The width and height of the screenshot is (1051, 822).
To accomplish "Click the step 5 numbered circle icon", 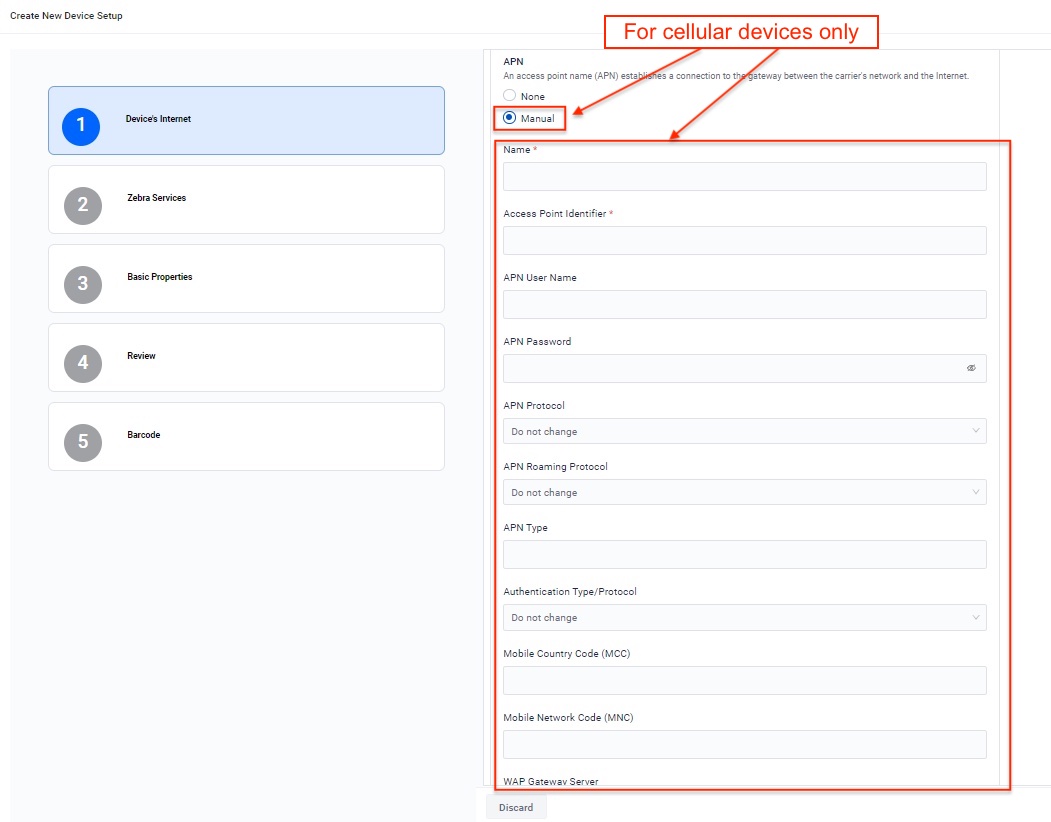I will [x=83, y=442].
